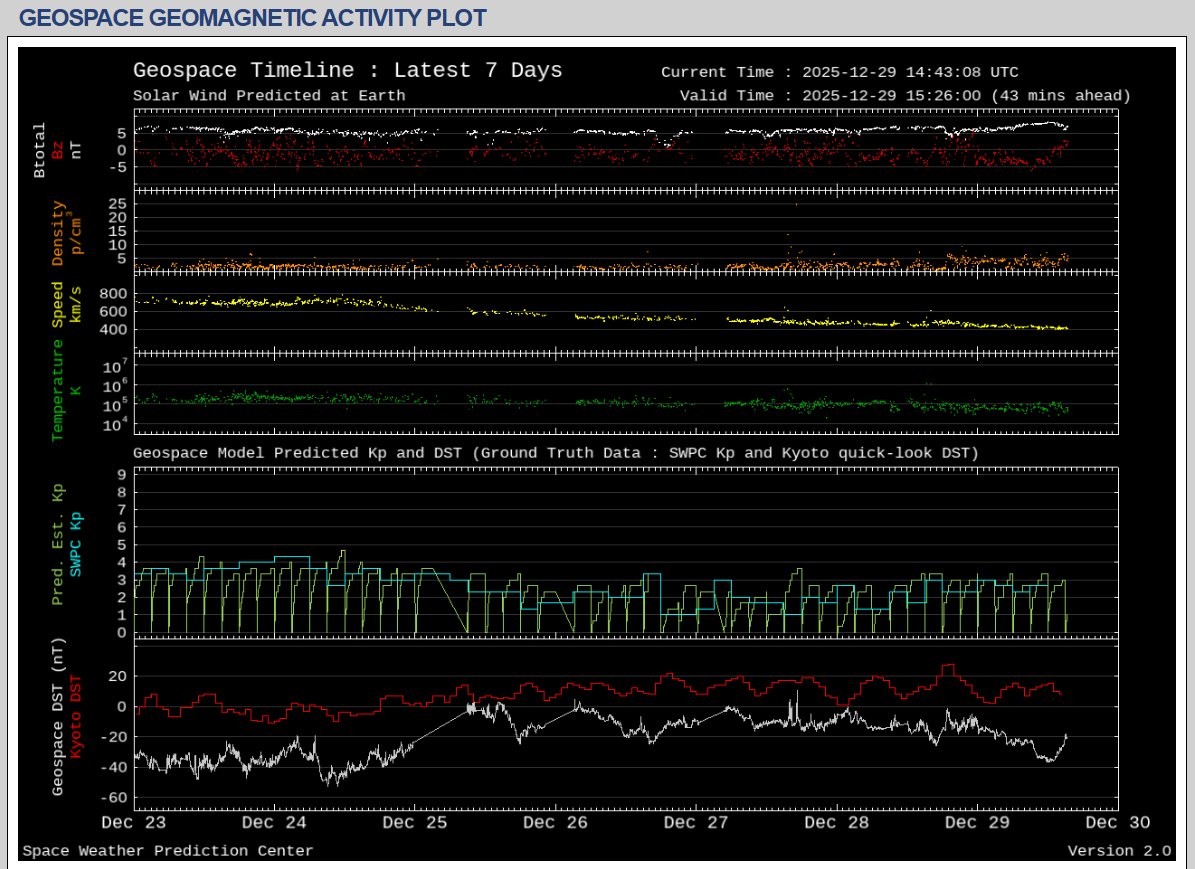The image size is (1195, 869).
Task: Click the Space Weather Prediction Center credit
Action: click(168, 851)
